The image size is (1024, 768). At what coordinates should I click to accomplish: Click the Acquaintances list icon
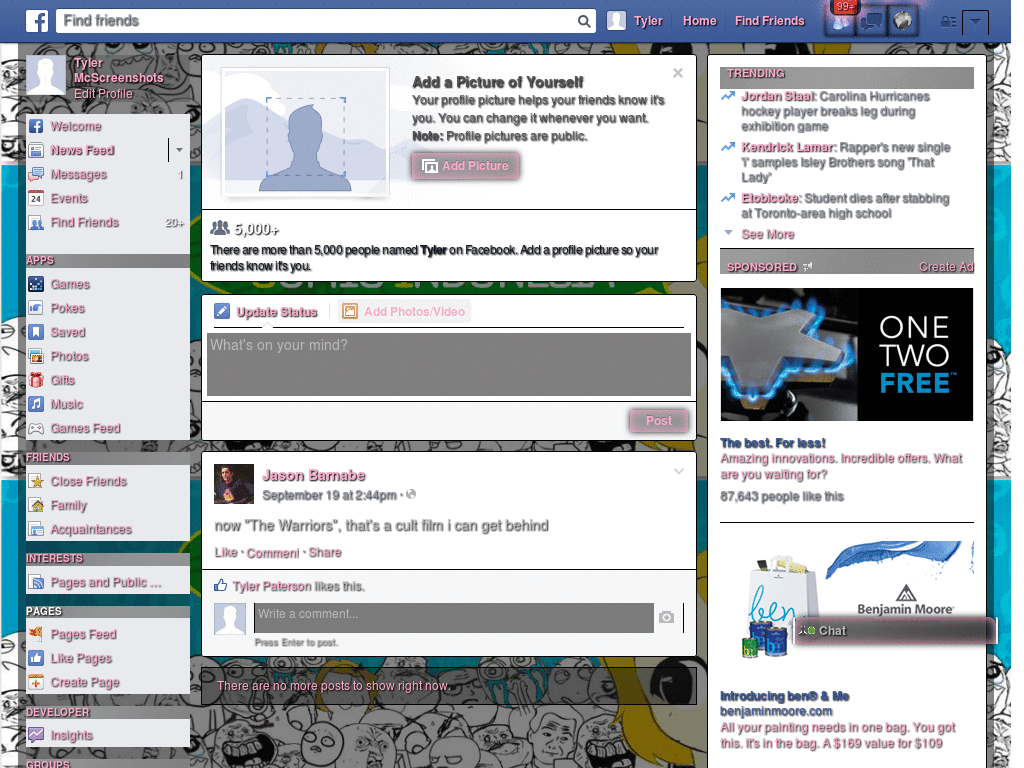pyautogui.click(x=36, y=529)
